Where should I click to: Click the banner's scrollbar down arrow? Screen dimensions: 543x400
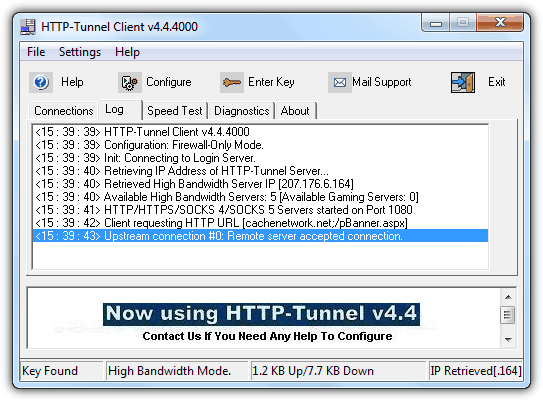coord(508,339)
